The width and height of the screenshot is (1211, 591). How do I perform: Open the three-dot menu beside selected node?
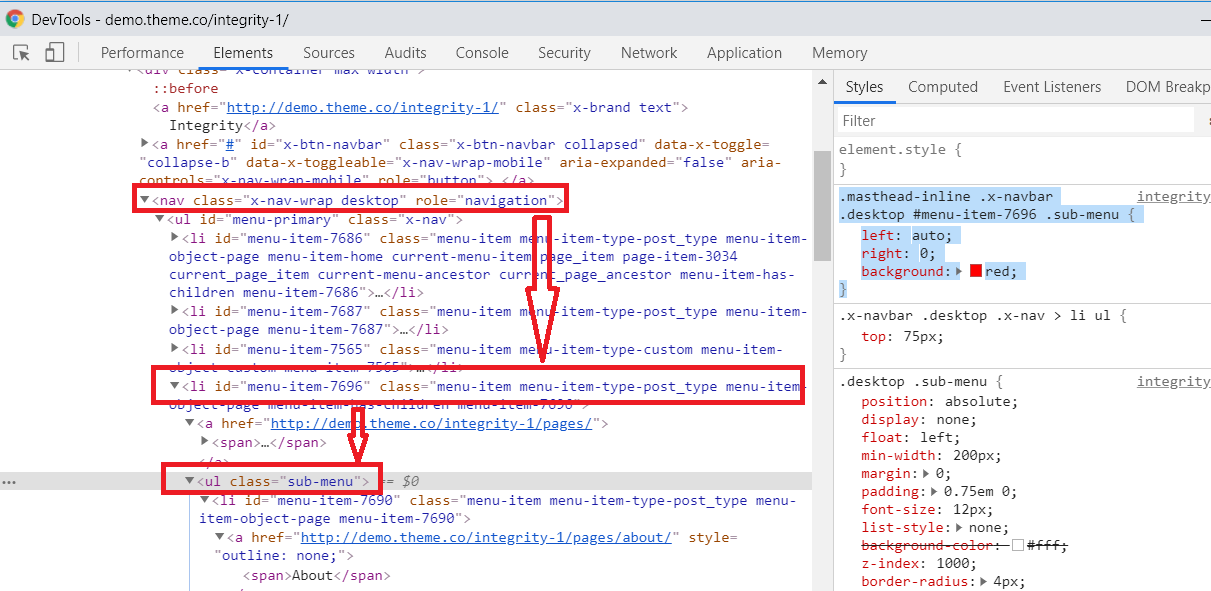pyautogui.click(x=9, y=481)
